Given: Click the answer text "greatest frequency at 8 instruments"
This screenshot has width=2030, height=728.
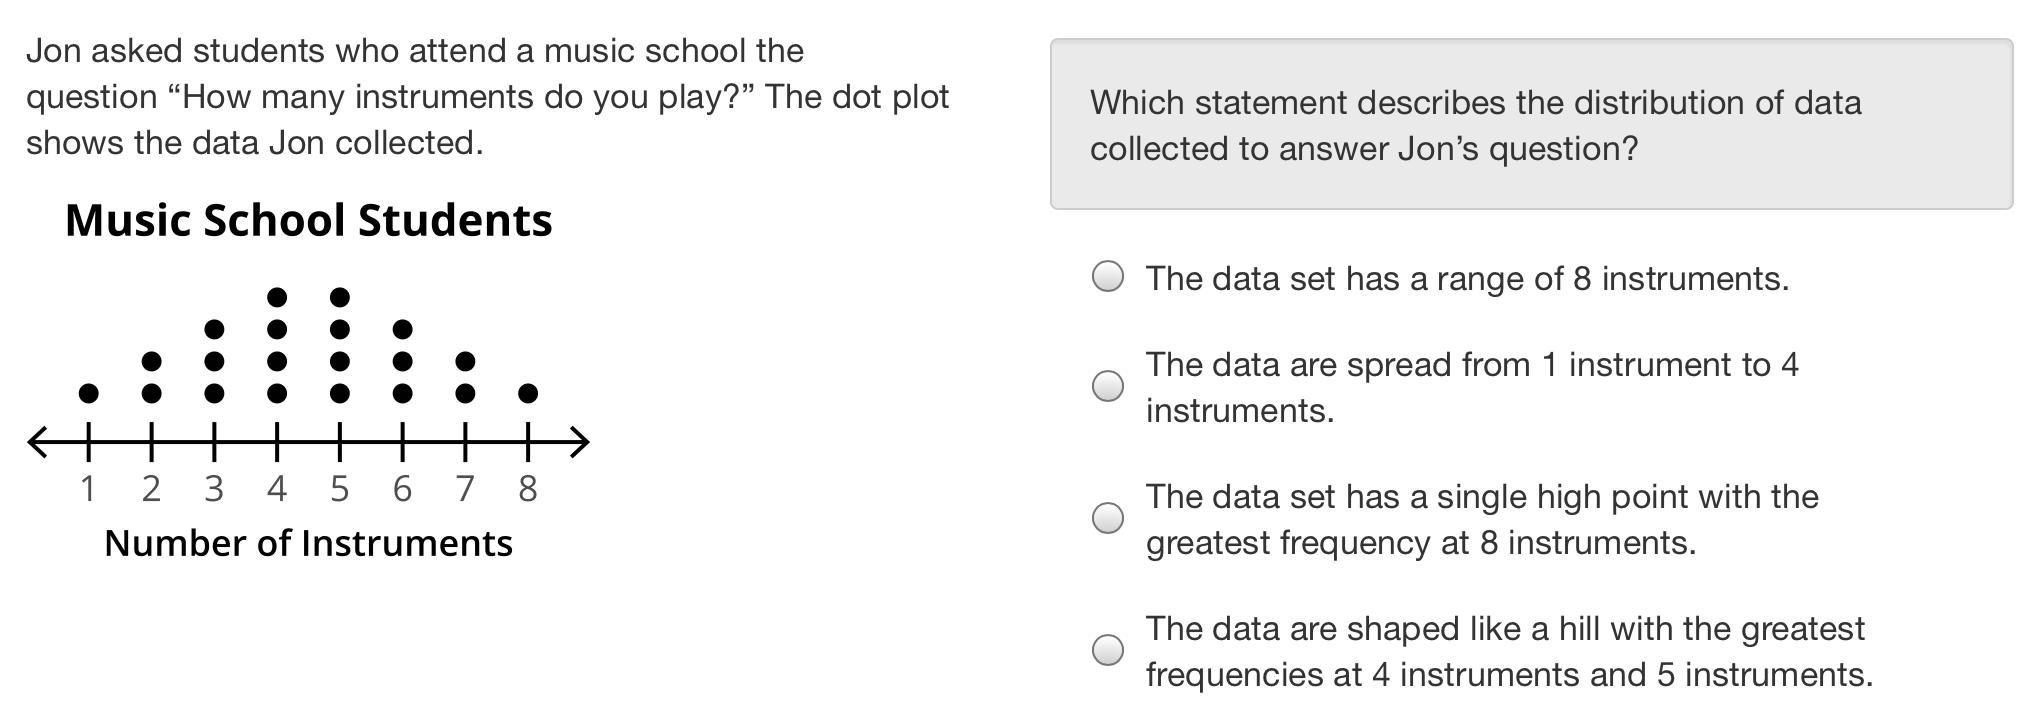Looking at the screenshot, I should 1420,543.
